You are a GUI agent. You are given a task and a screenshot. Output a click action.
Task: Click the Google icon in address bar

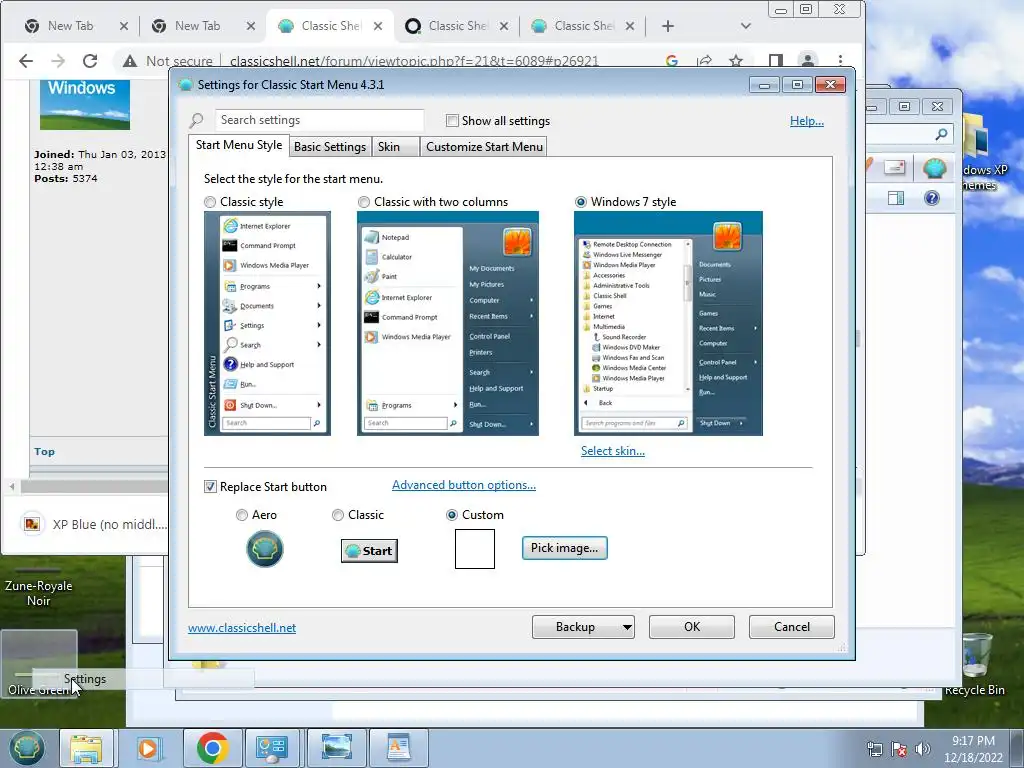click(x=671, y=61)
